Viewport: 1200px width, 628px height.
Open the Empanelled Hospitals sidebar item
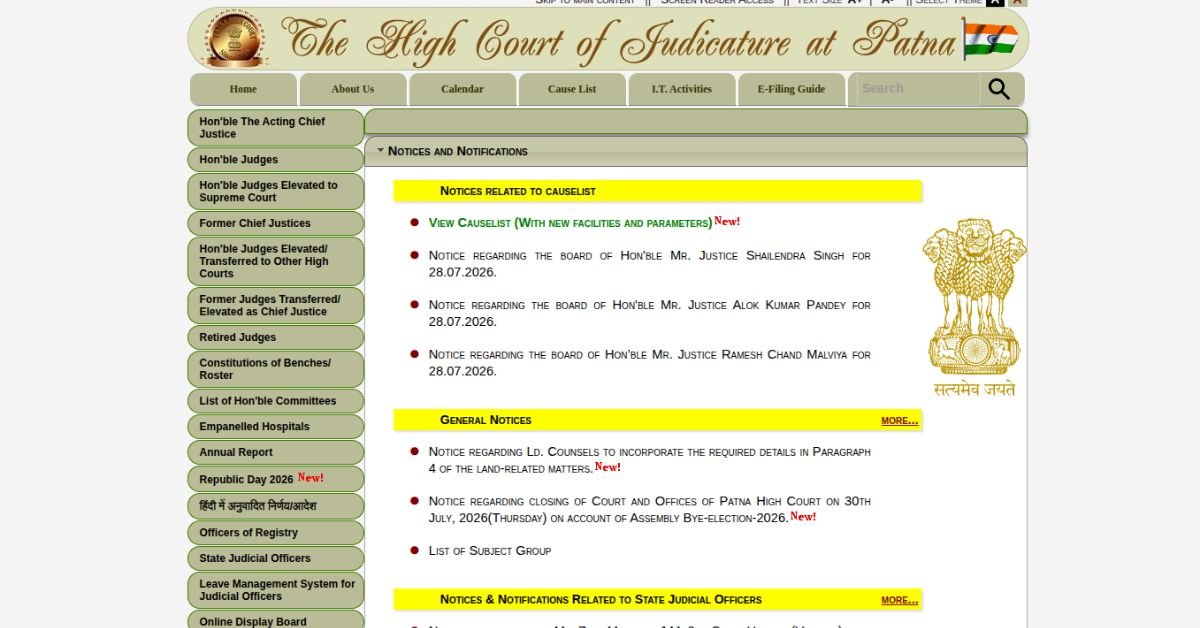click(275, 427)
